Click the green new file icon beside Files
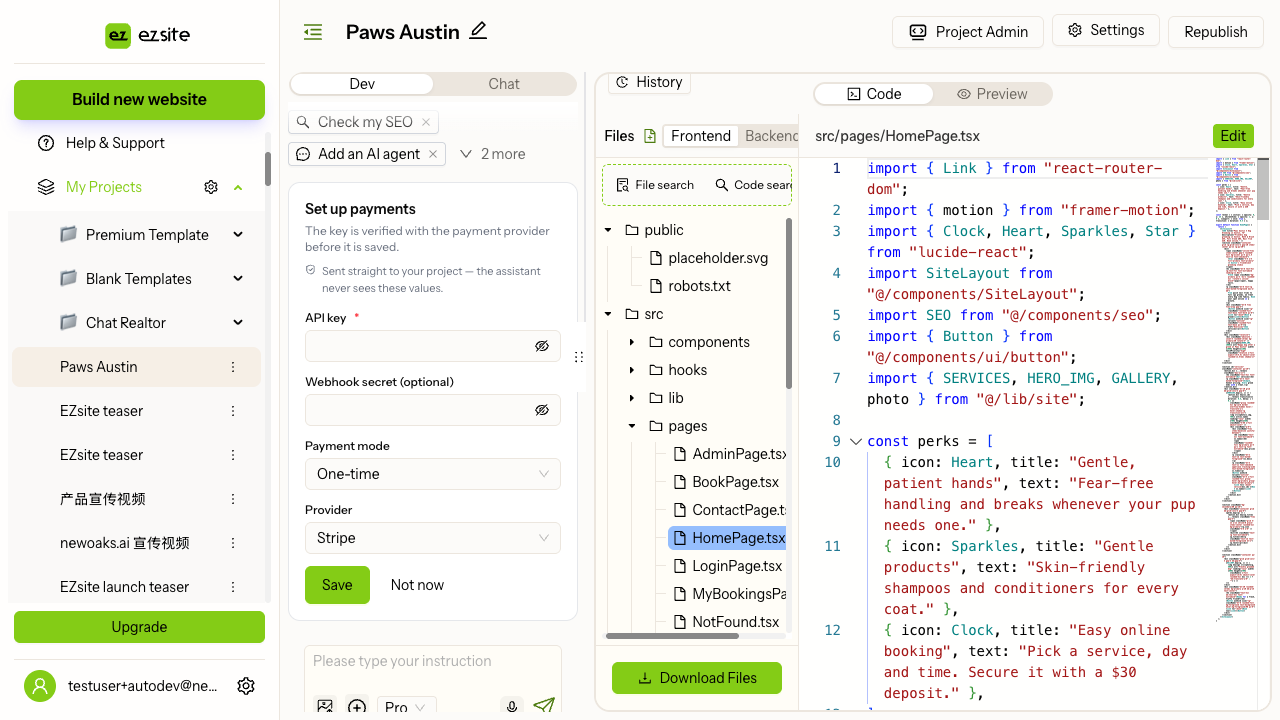 [650, 136]
